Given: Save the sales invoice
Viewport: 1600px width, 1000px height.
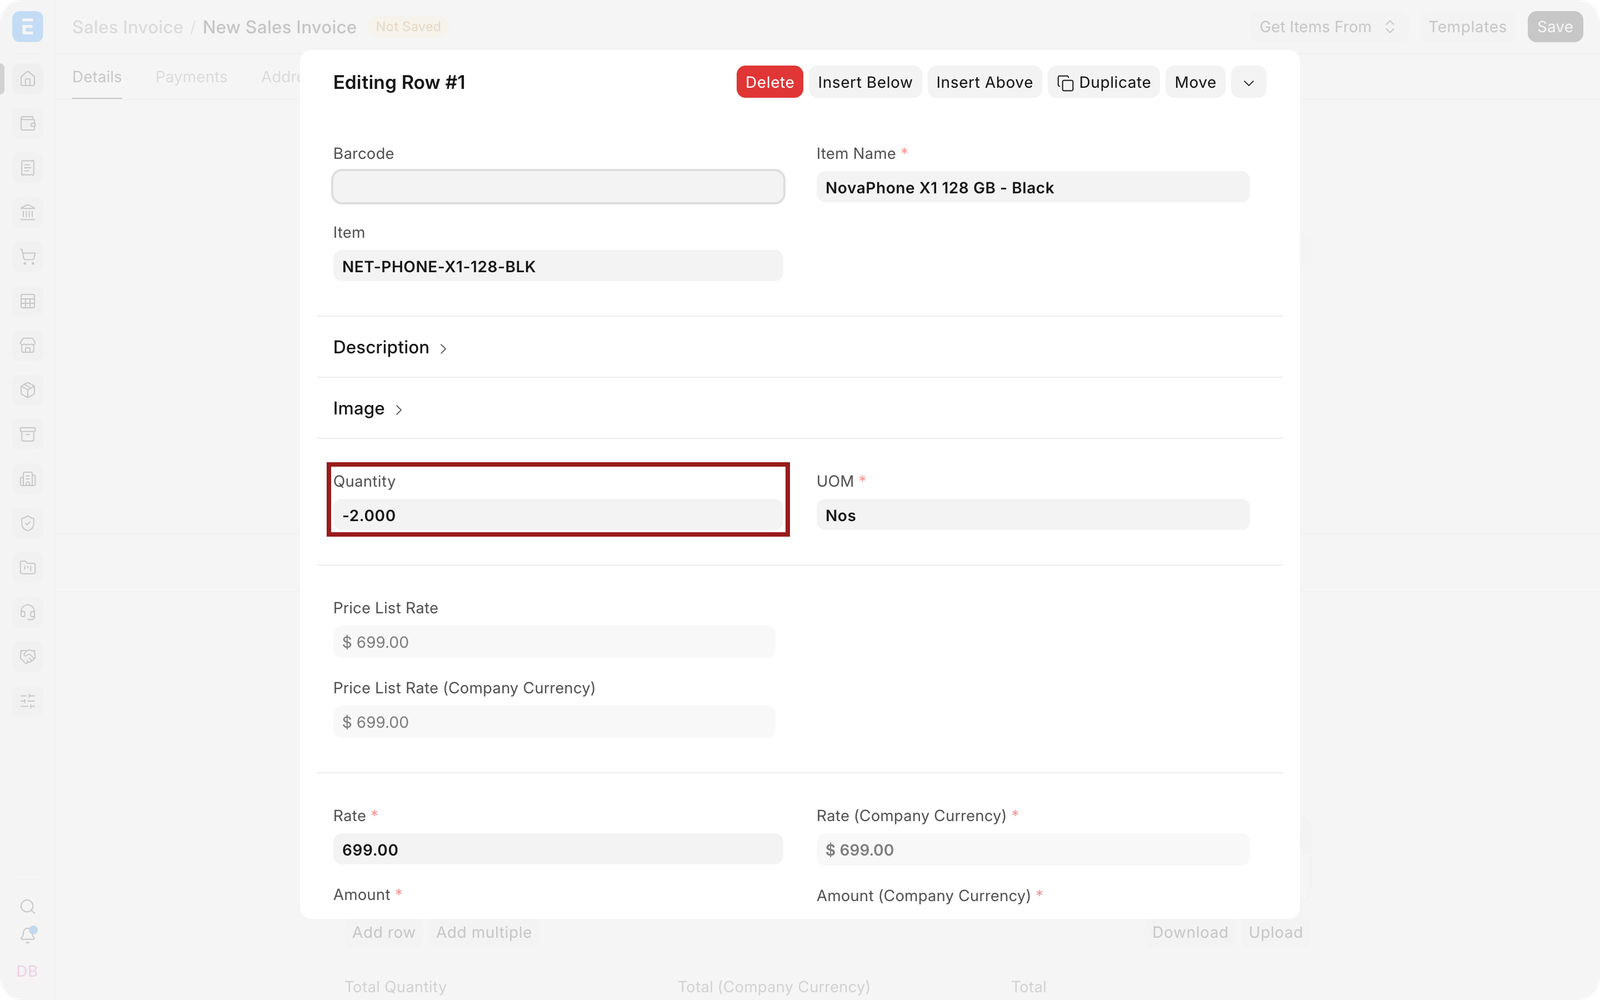Looking at the screenshot, I should click(1555, 27).
